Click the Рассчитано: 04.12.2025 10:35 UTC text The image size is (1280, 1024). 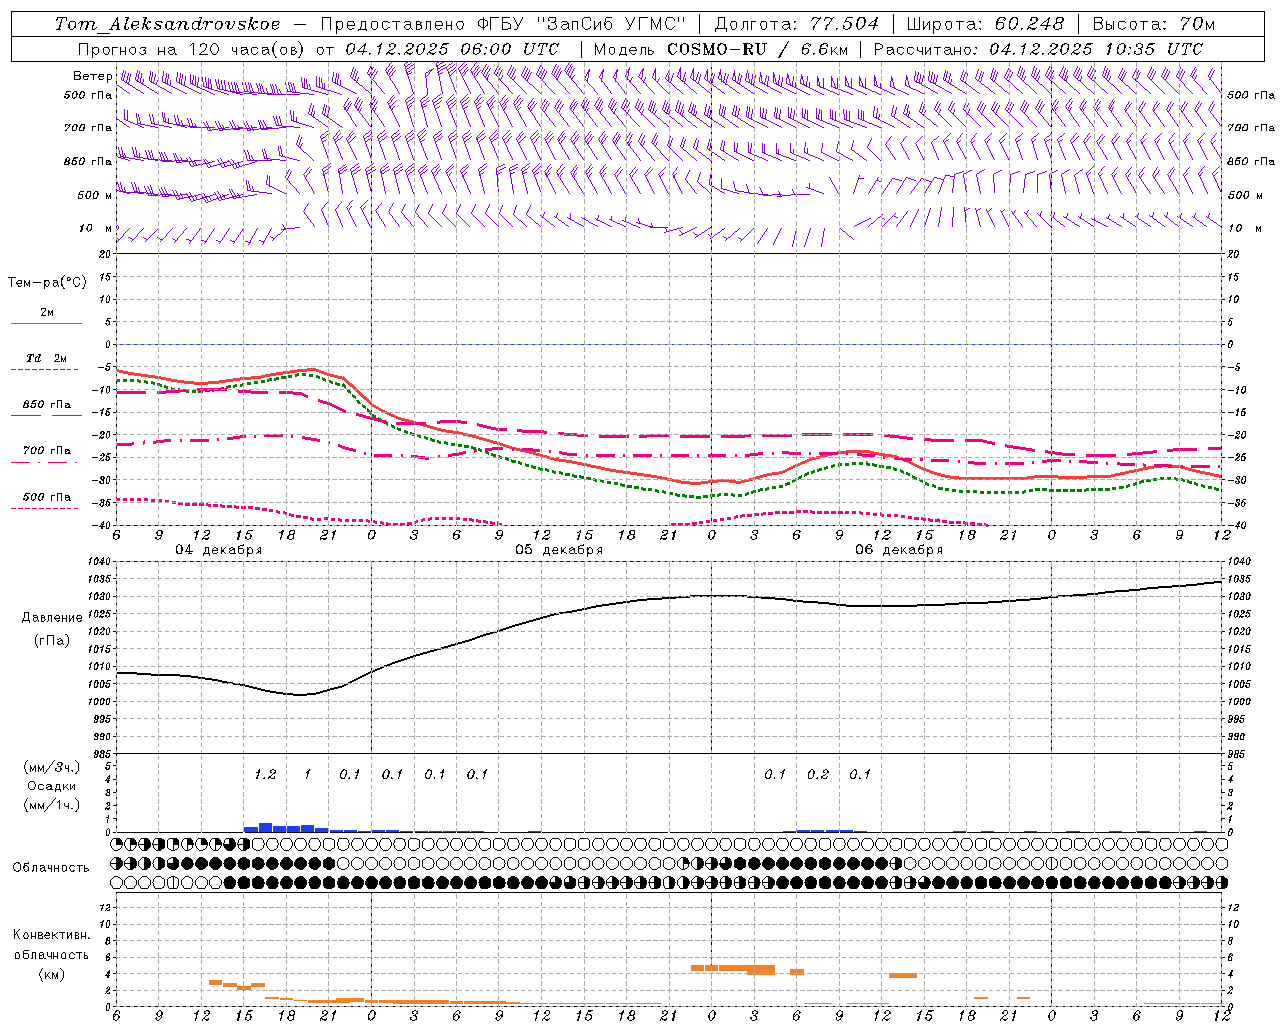pyautogui.click(x=1038, y=49)
